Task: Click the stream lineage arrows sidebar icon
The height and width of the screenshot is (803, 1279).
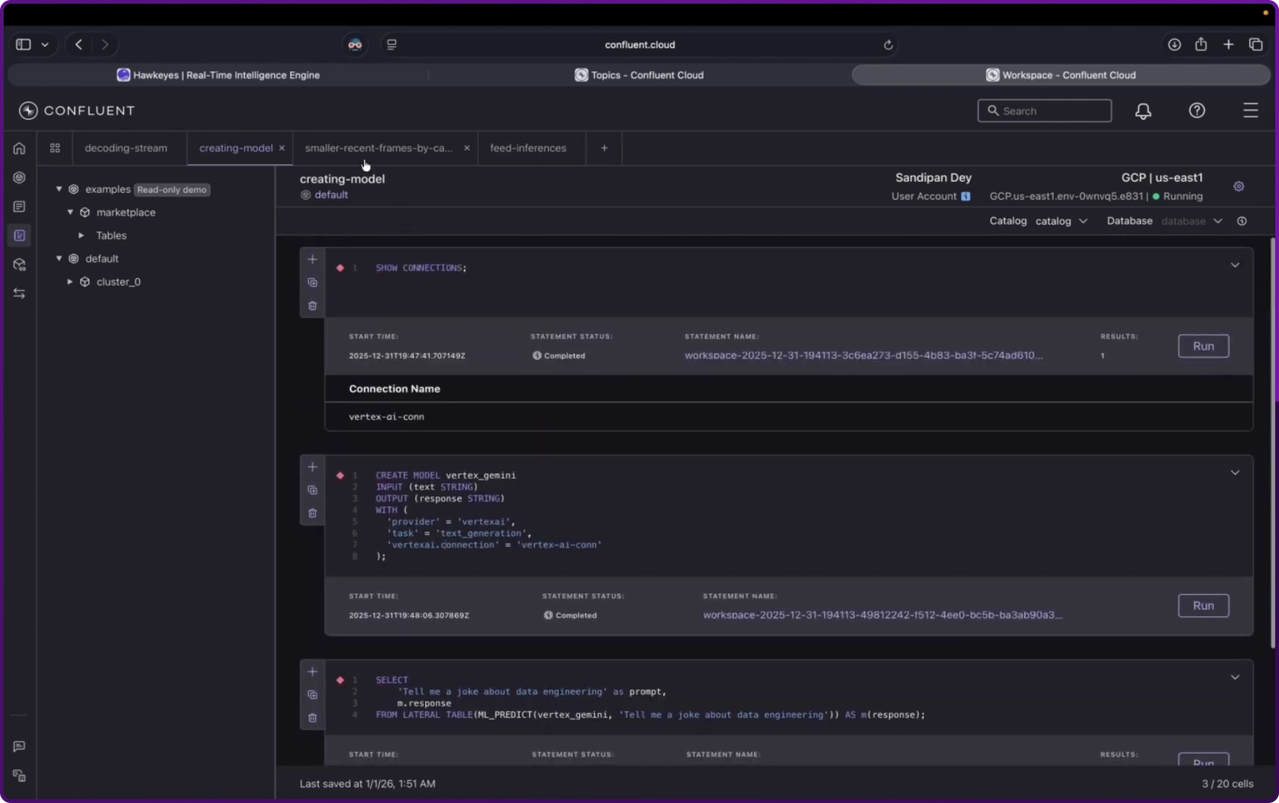Action: tap(19, 293)
